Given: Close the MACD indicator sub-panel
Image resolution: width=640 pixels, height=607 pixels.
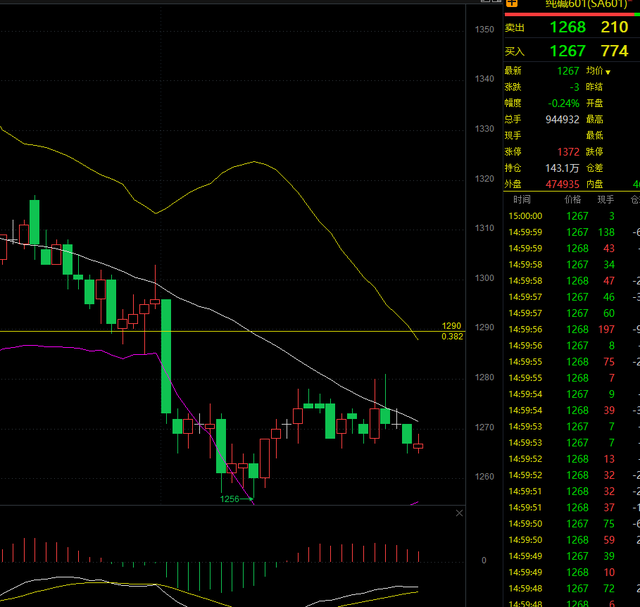Looking at the screenshot, I should point(459,513).
